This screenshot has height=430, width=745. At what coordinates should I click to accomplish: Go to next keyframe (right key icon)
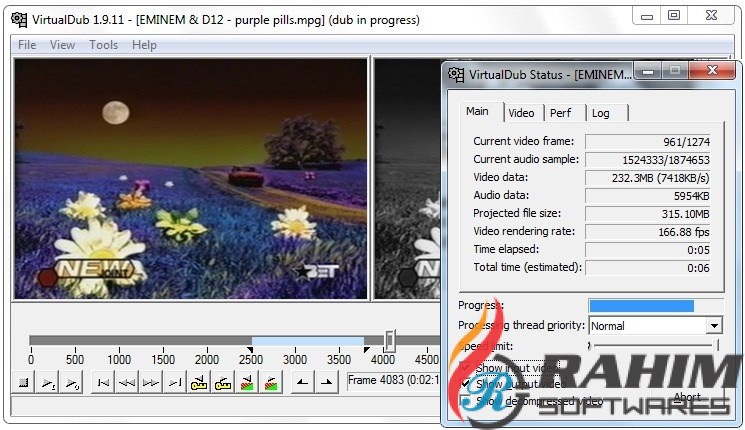(223, 382)
